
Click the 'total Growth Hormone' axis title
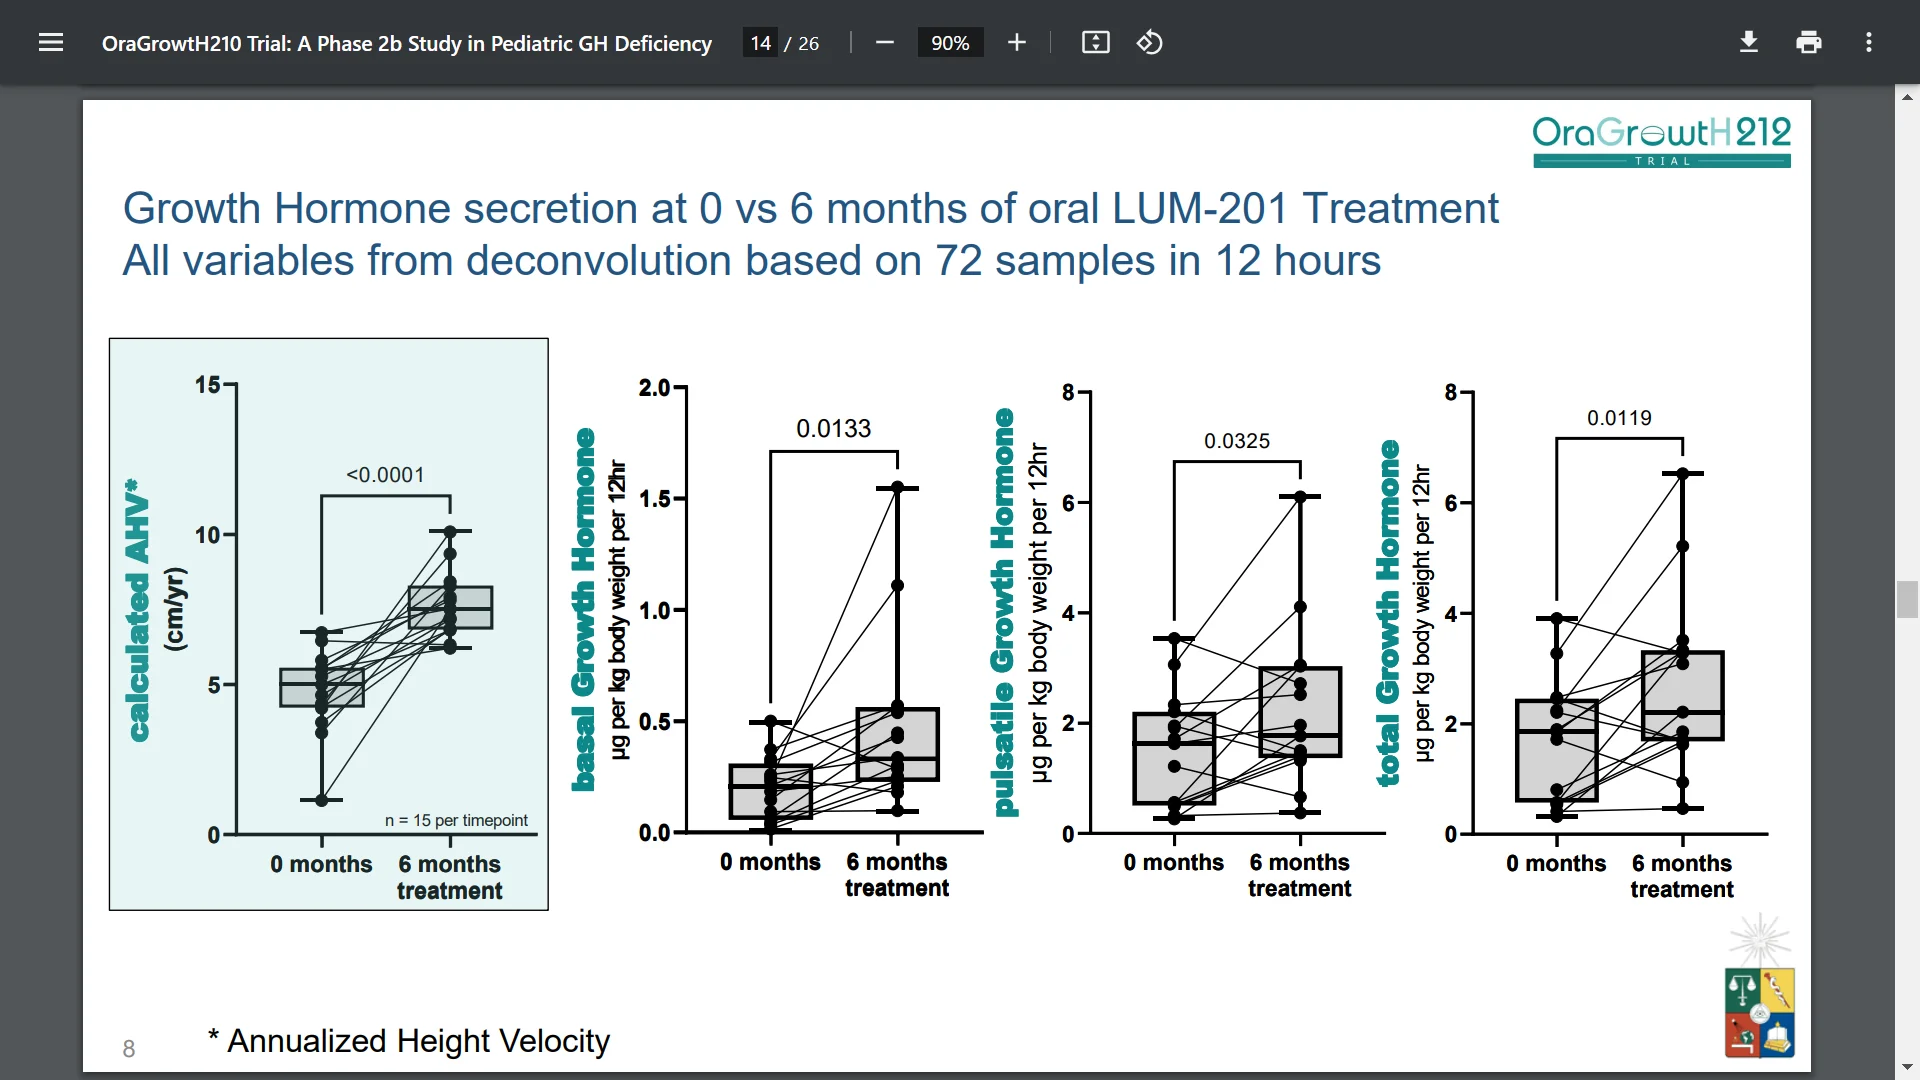click(x=1388, y=613)
